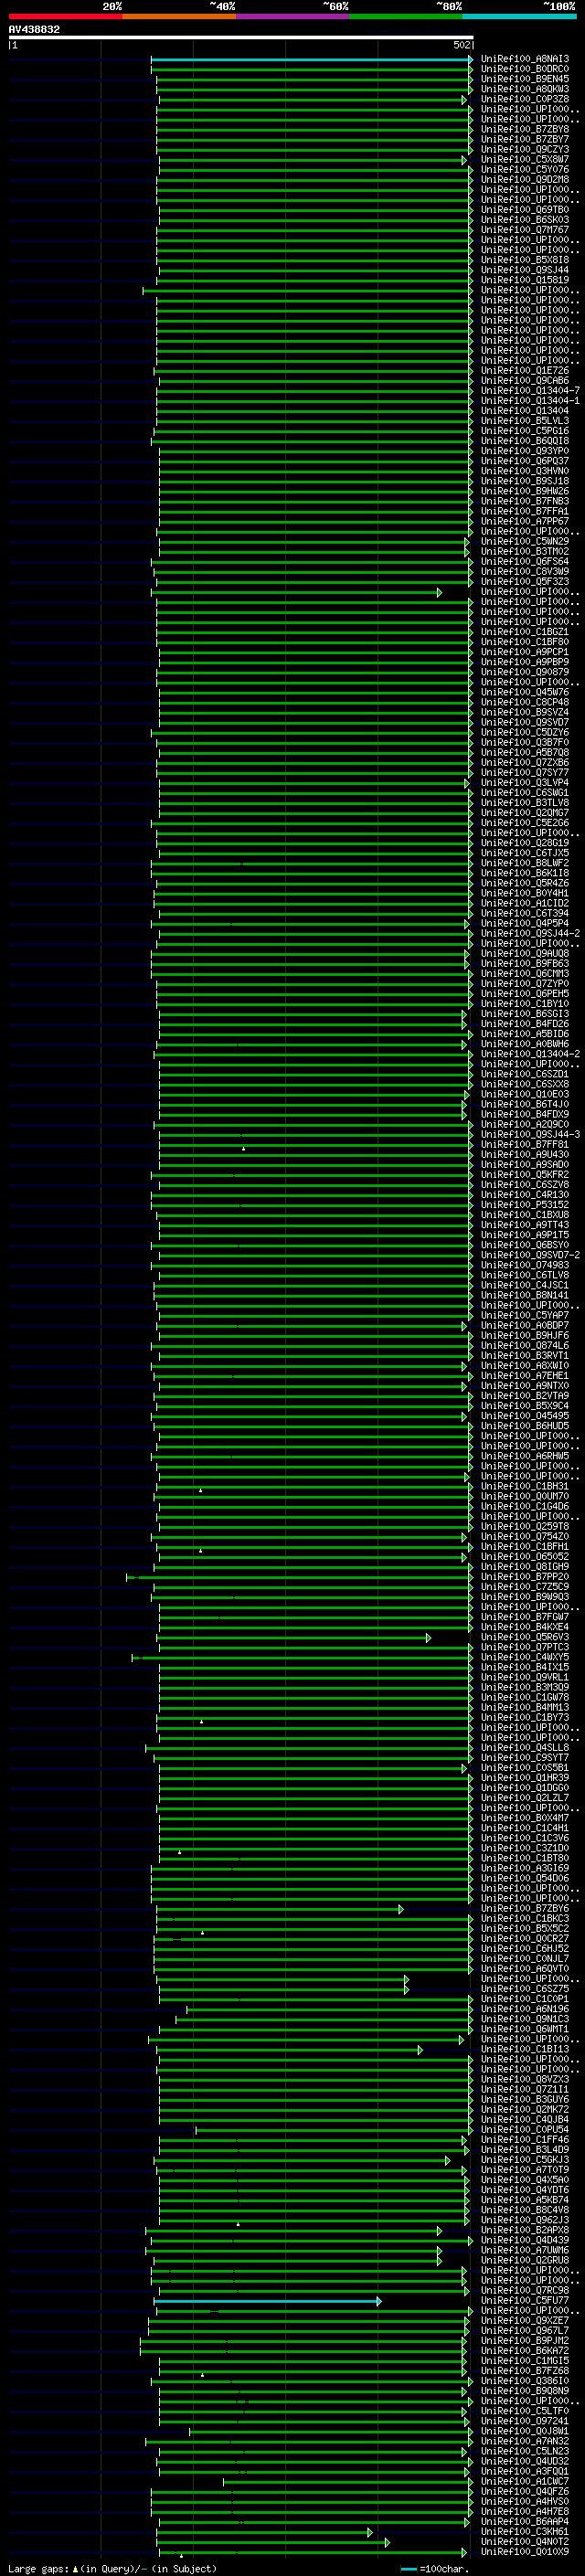Select hit UniRef100_Q9AVQ8
Screen dimensions: 585x2576
click(525, 954)
